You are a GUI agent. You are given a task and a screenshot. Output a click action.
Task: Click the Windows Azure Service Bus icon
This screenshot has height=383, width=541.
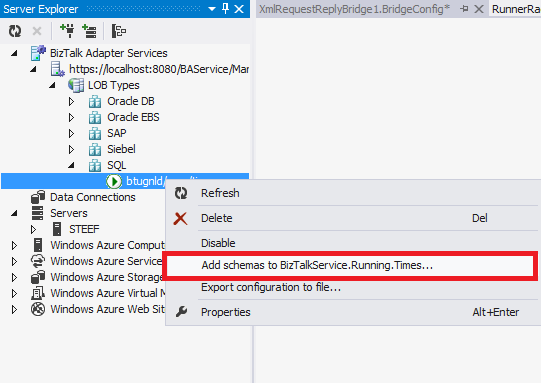click(38, 261)
